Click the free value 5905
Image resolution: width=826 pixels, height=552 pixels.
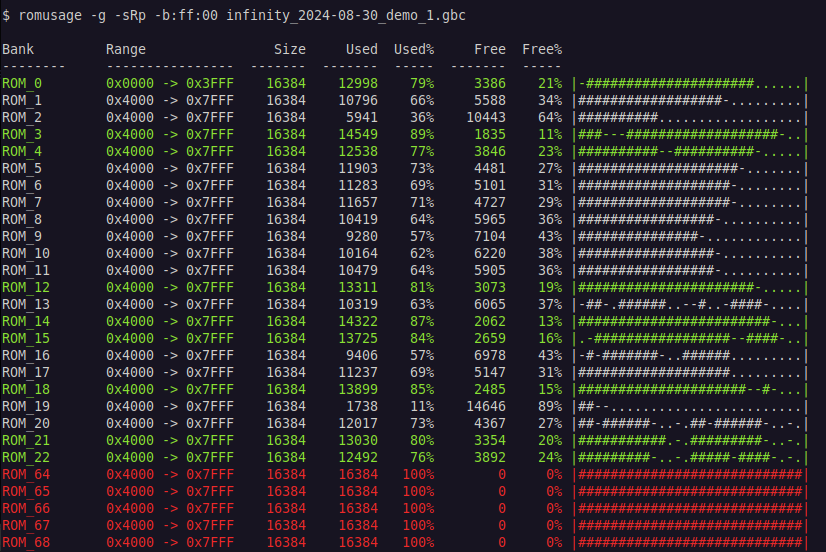point(490,270)
